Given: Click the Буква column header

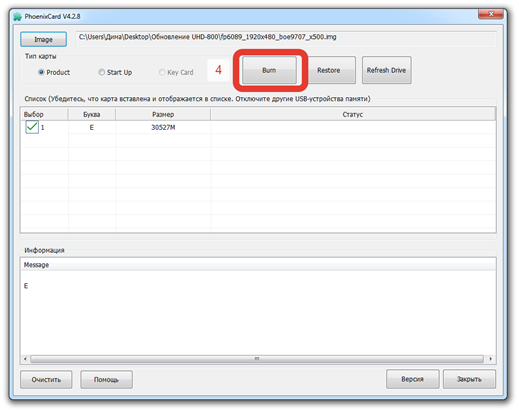Looking at the screenshot, I should 92,114.
